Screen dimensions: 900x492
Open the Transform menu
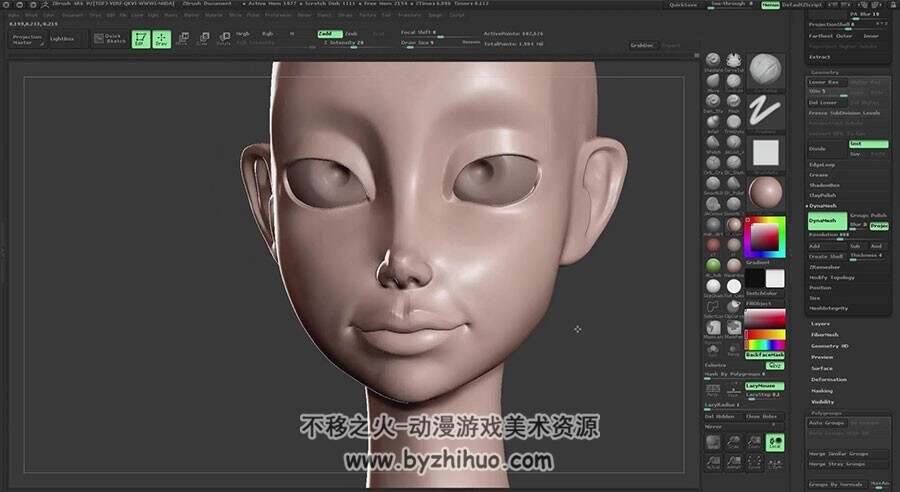tap(410, 15)
